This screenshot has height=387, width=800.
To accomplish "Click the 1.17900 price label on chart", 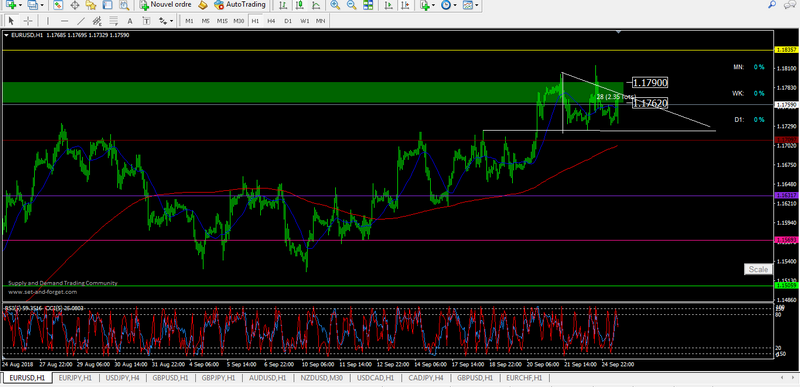I will pos(650,83).
